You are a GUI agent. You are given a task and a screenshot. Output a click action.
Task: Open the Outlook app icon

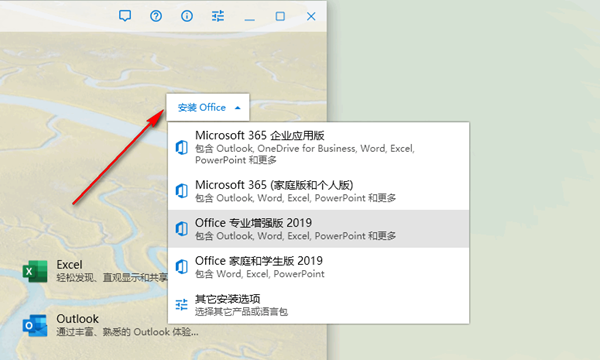point(35,326)
